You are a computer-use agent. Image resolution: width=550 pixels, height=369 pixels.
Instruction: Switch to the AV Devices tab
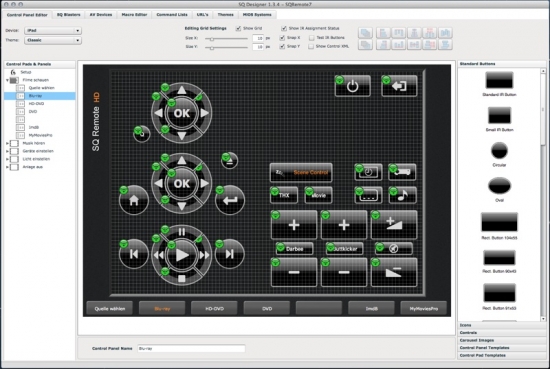pyautogui.click(x=101, y=15)
